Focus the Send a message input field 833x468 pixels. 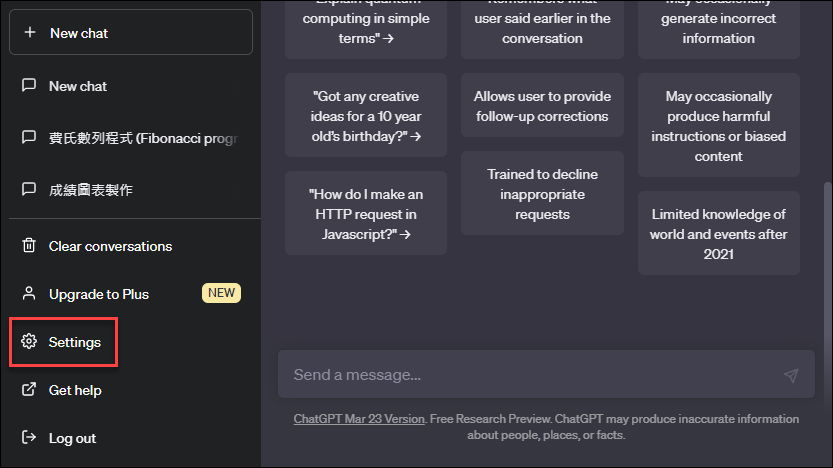[x=530, y=375]
